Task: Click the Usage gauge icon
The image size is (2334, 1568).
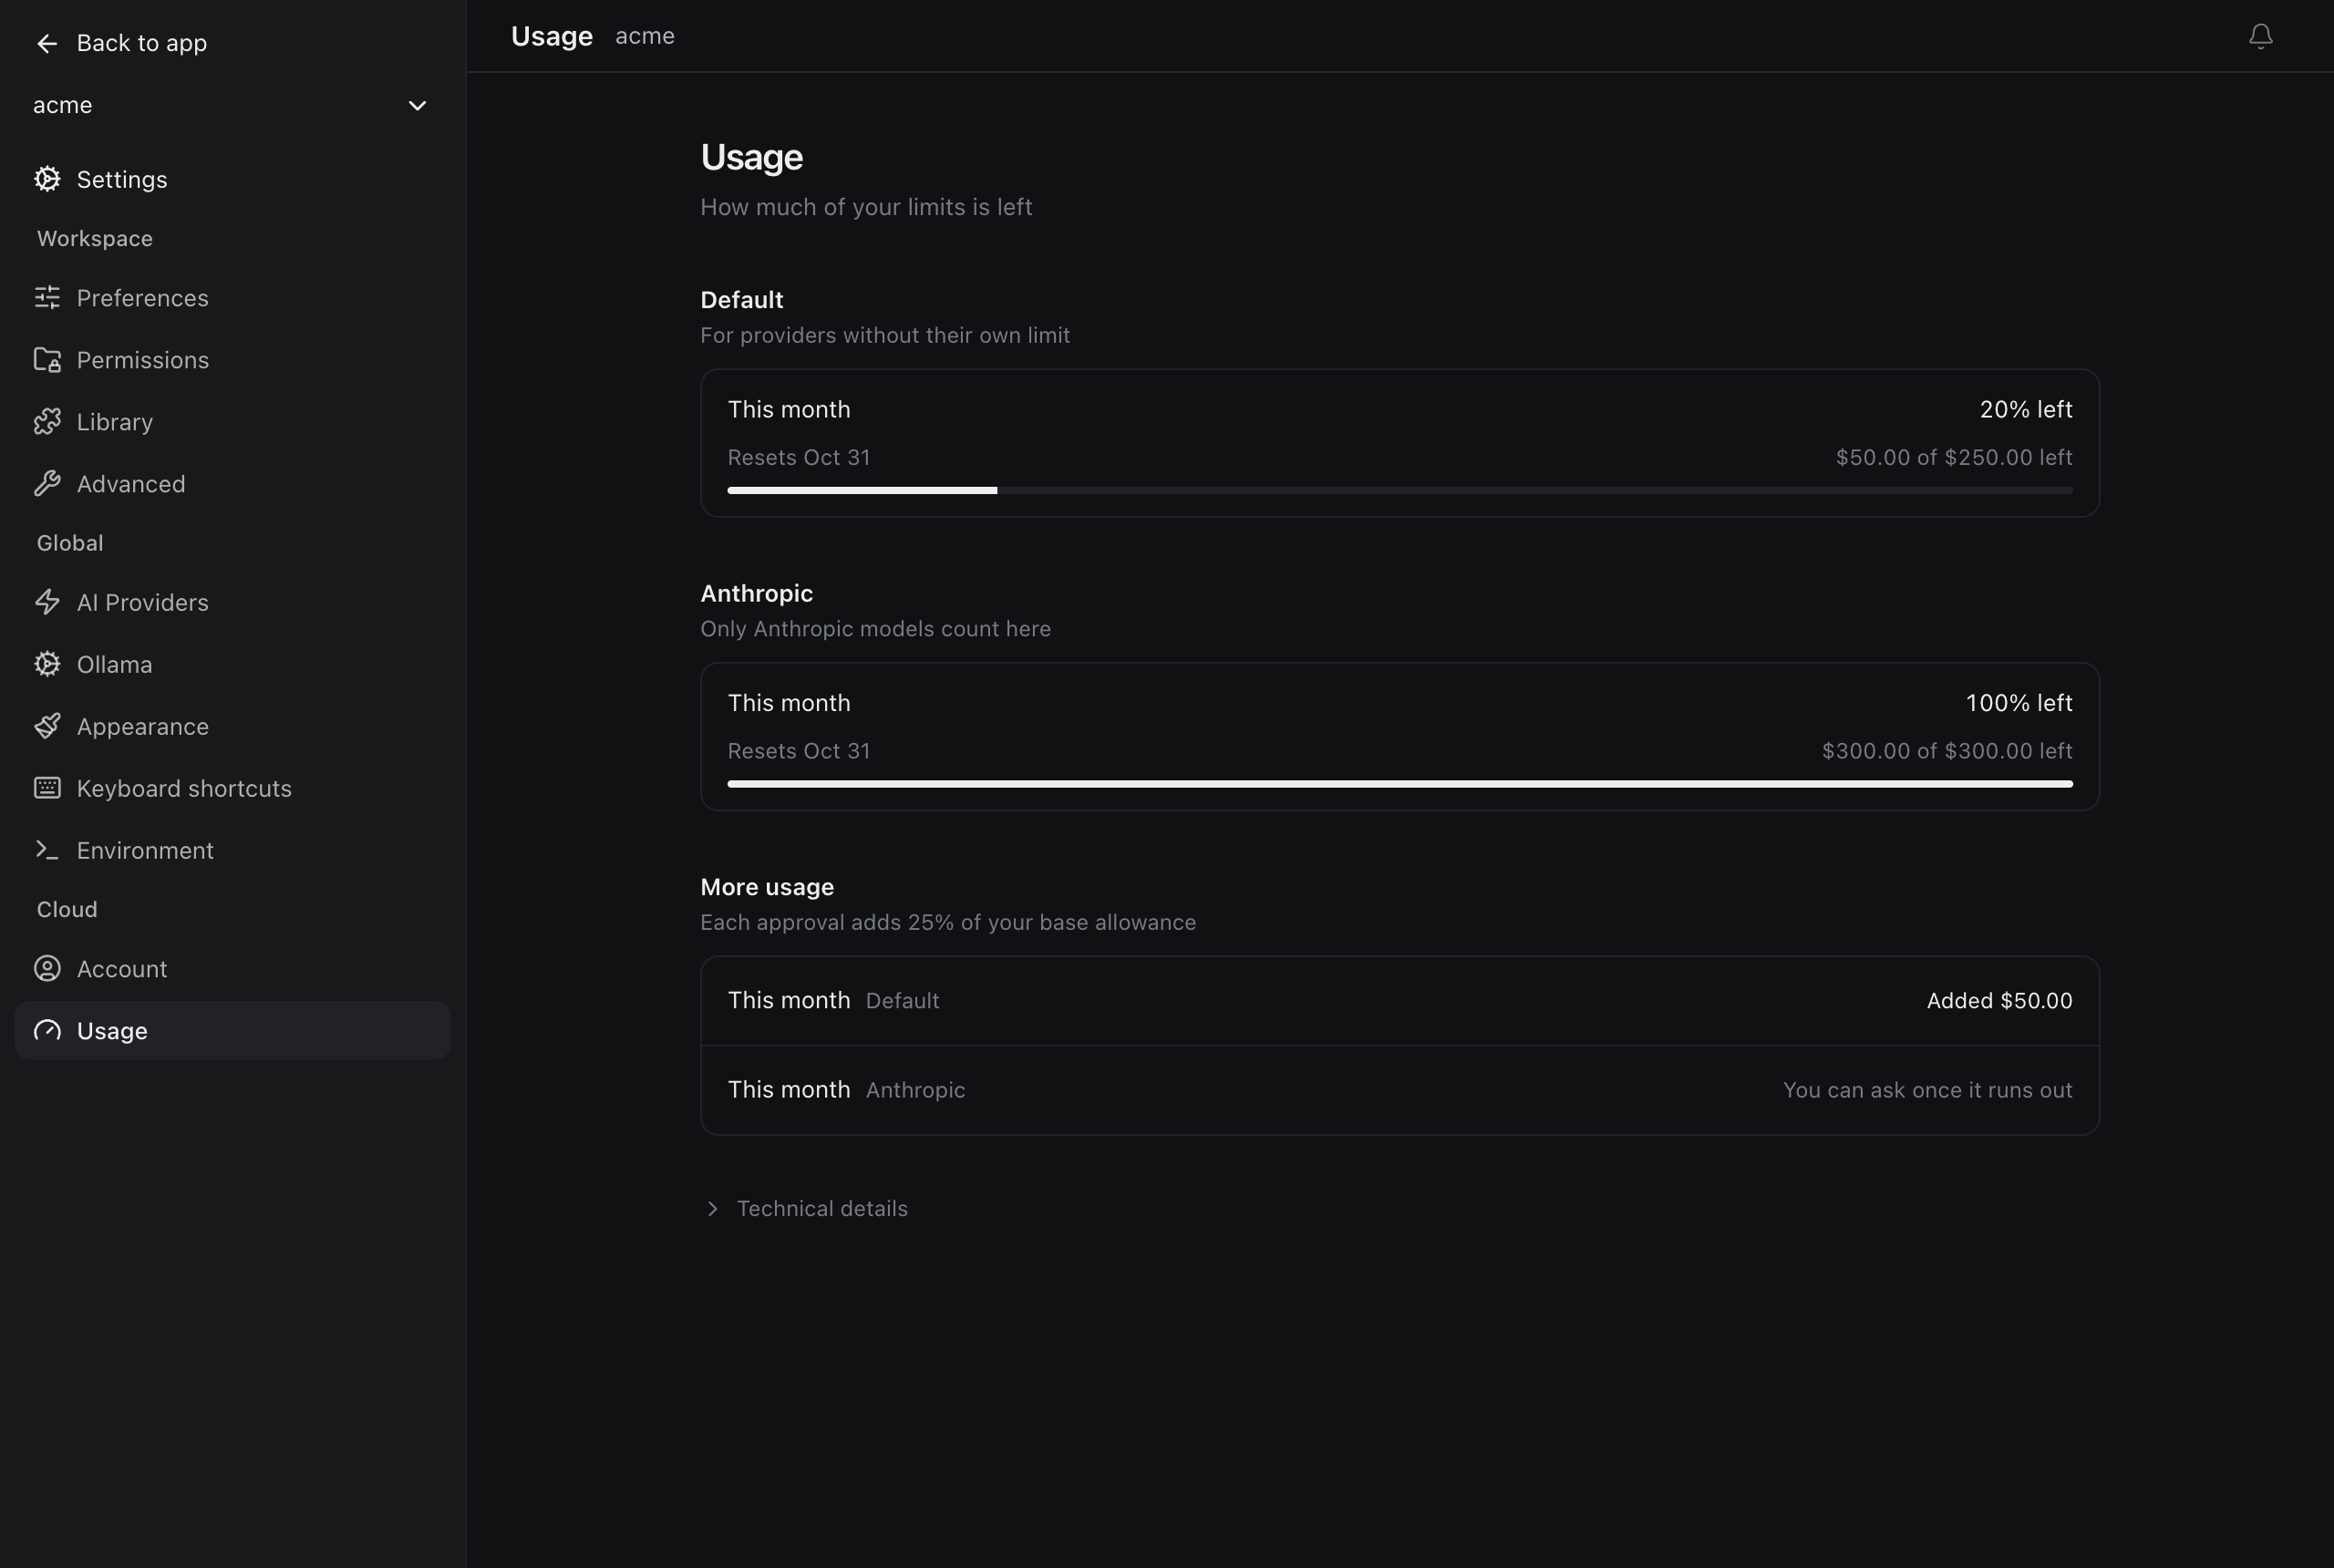Action: click(x=47, y=1031)
